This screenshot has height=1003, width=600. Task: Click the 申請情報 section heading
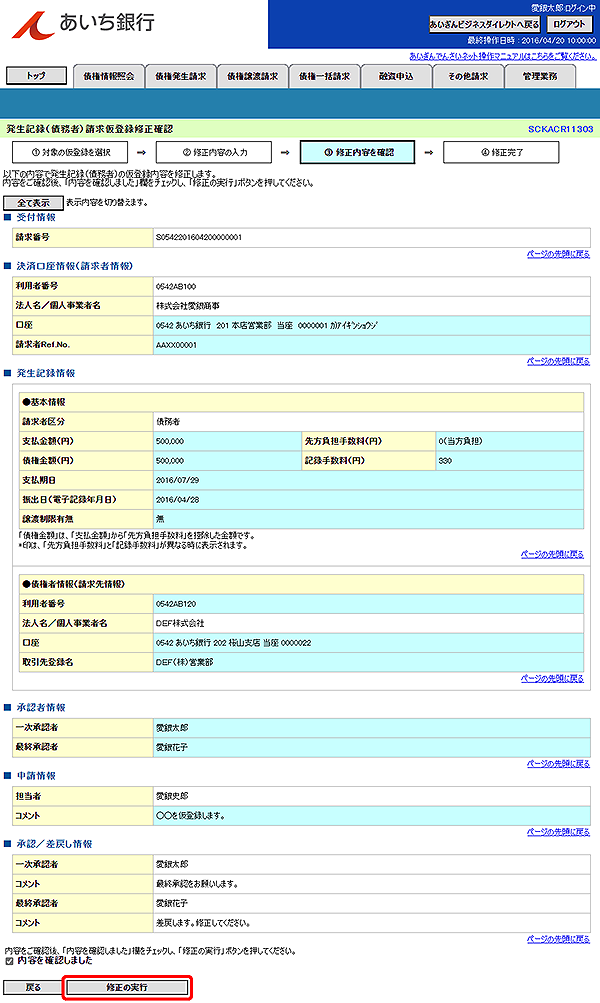coord(36,776)
